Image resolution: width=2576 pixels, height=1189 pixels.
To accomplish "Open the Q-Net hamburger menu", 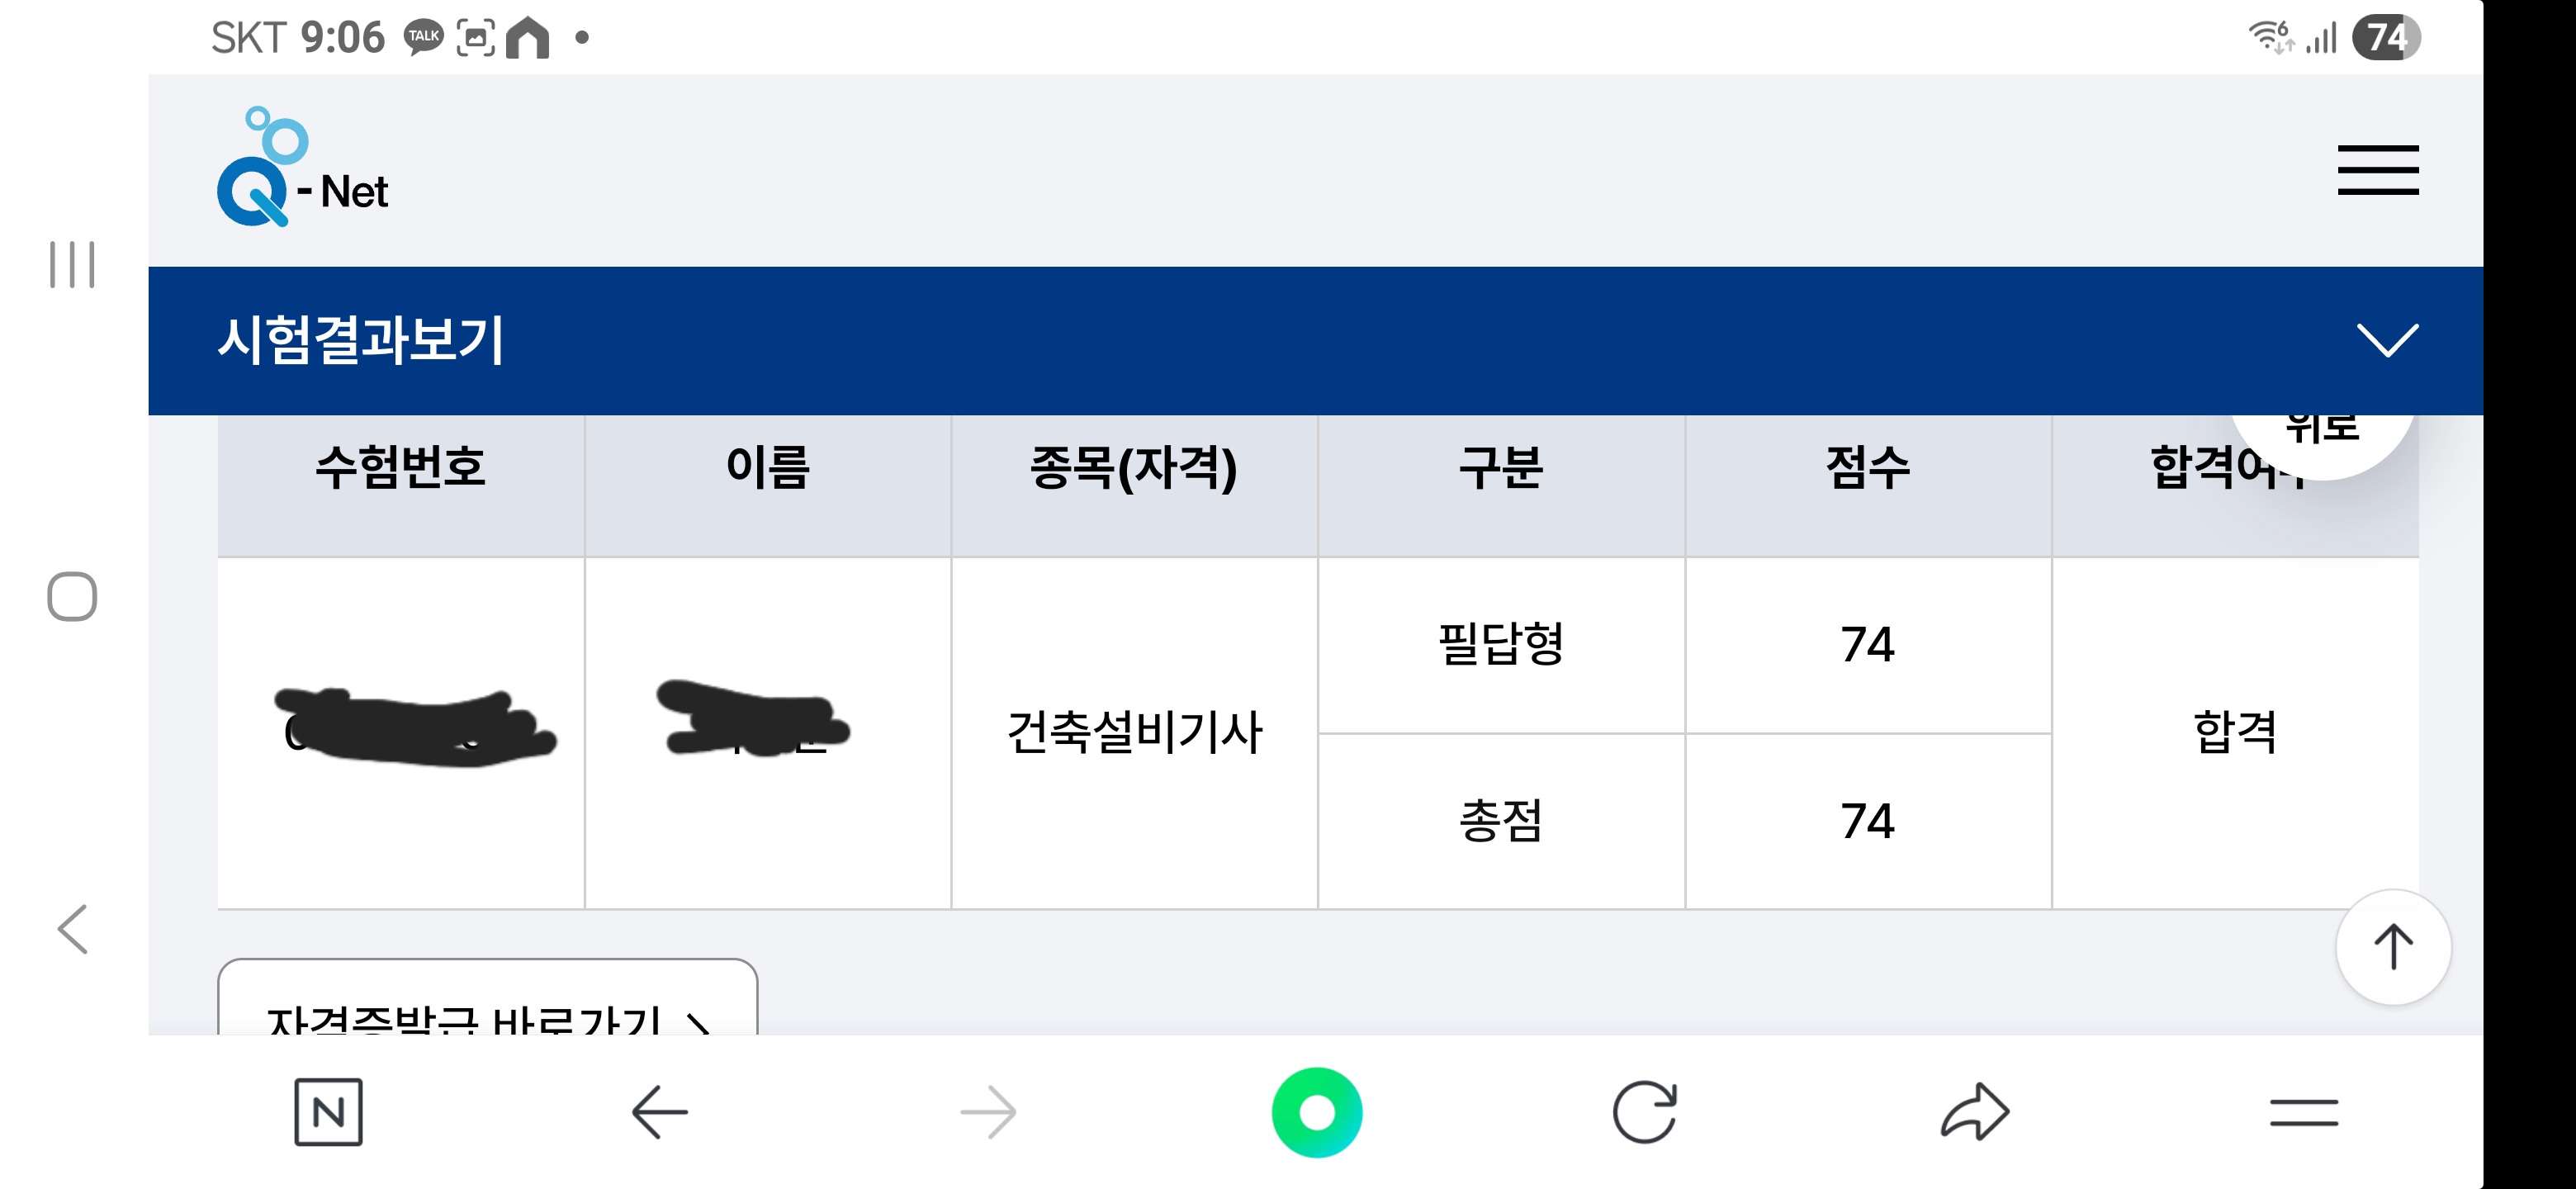I will point(2377,169).
